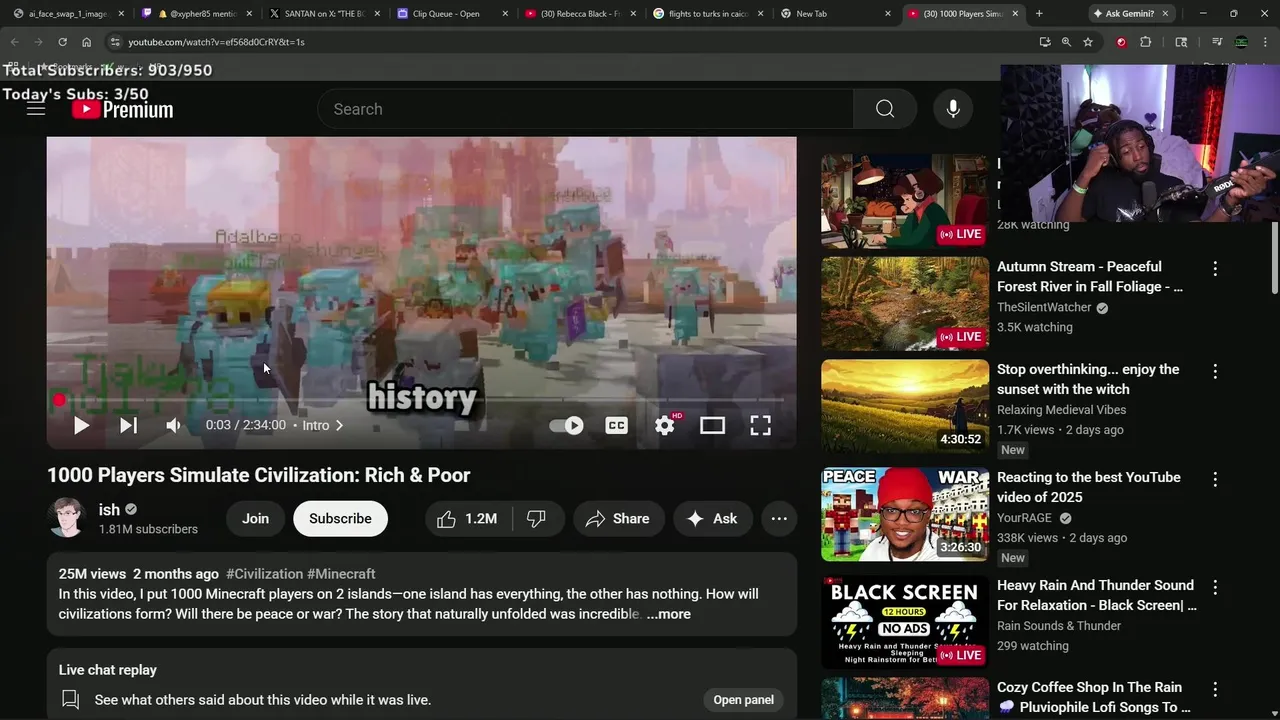Open options for Autumn Stream video
The image size is (1280, 720).
click(1215, 269)
